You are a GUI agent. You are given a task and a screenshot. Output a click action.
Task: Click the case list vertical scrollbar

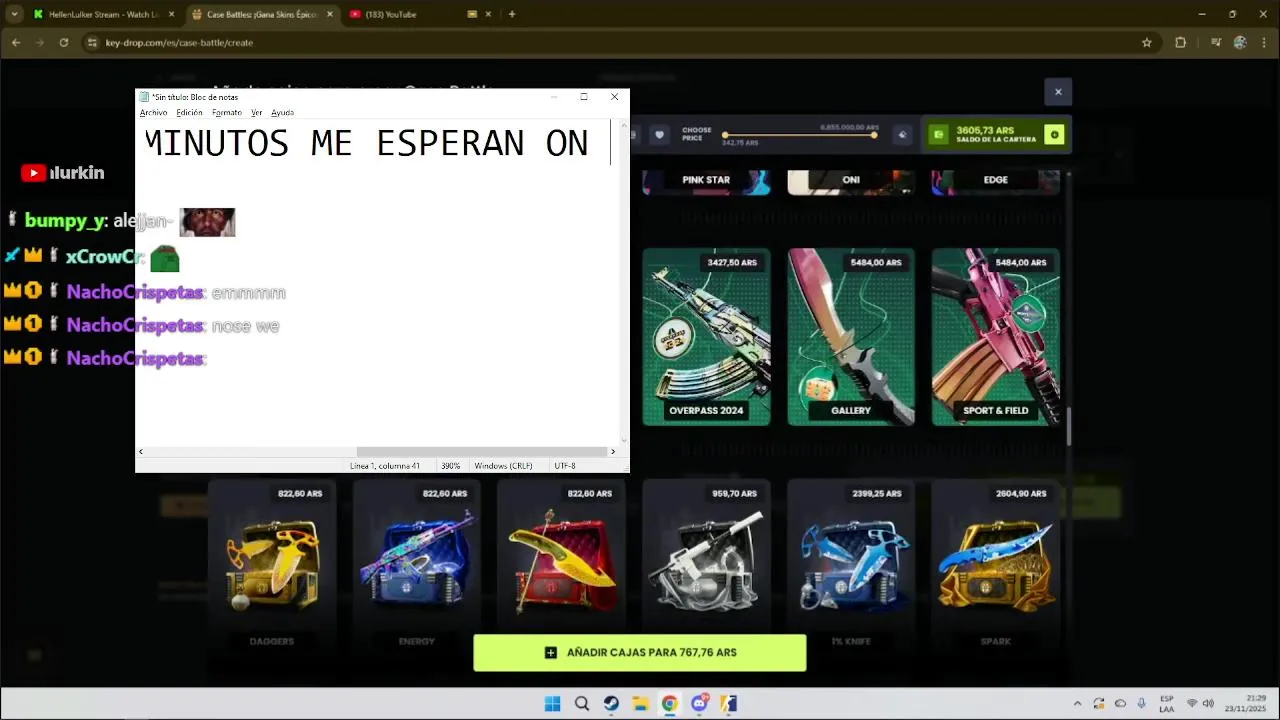[1068, 427]
